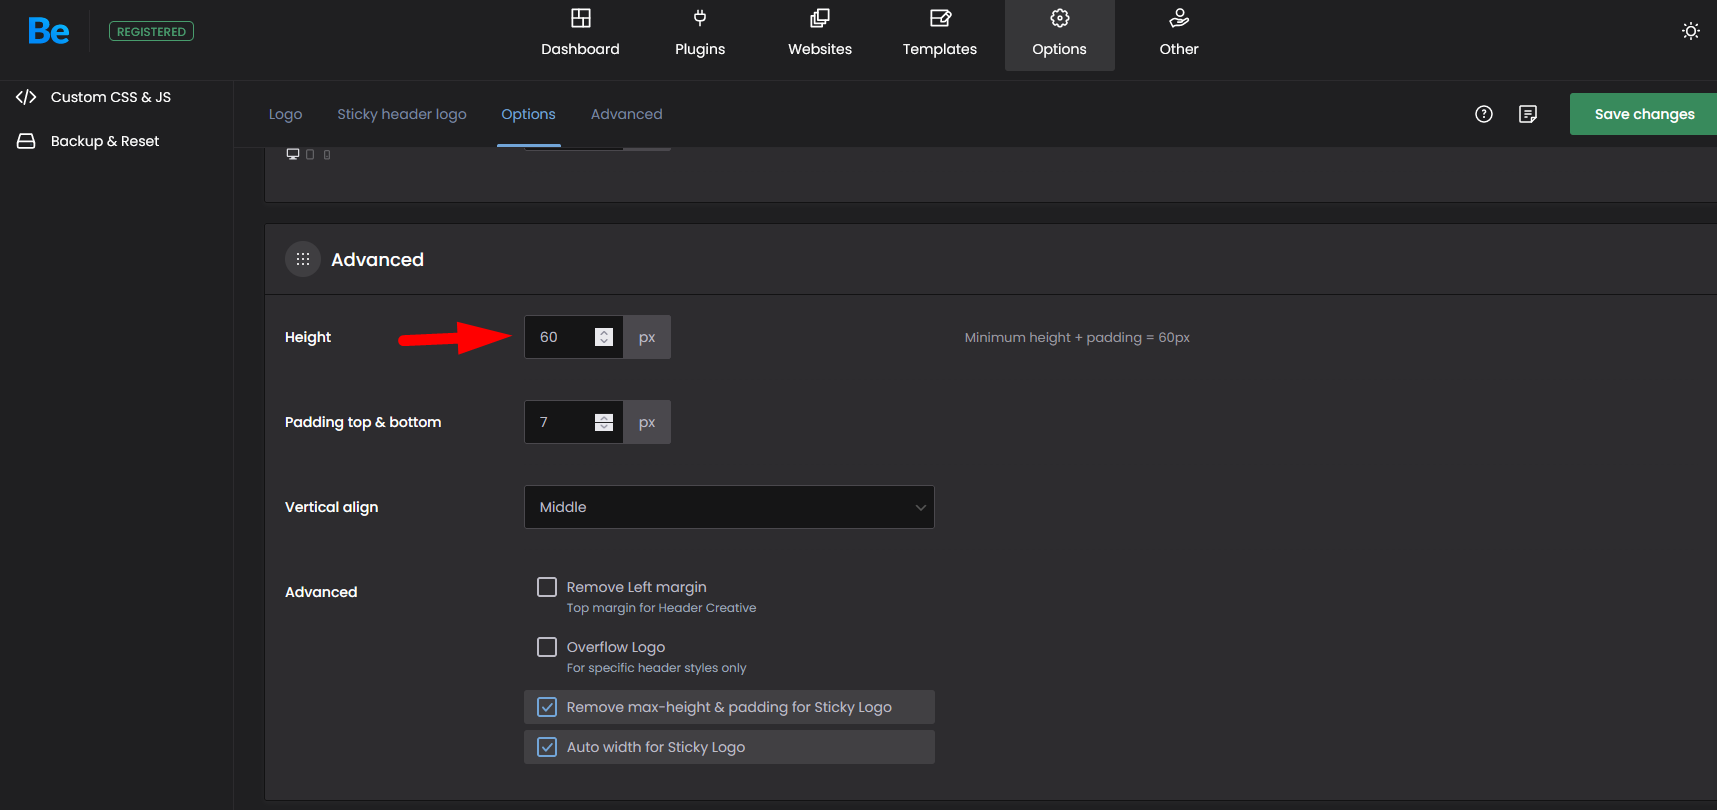
Task: Go to the Websites section
Action: tap(820, 35)
